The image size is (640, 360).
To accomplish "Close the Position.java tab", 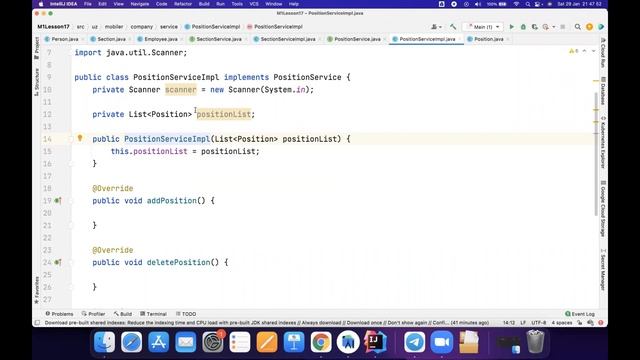I will tap(508, 39).
